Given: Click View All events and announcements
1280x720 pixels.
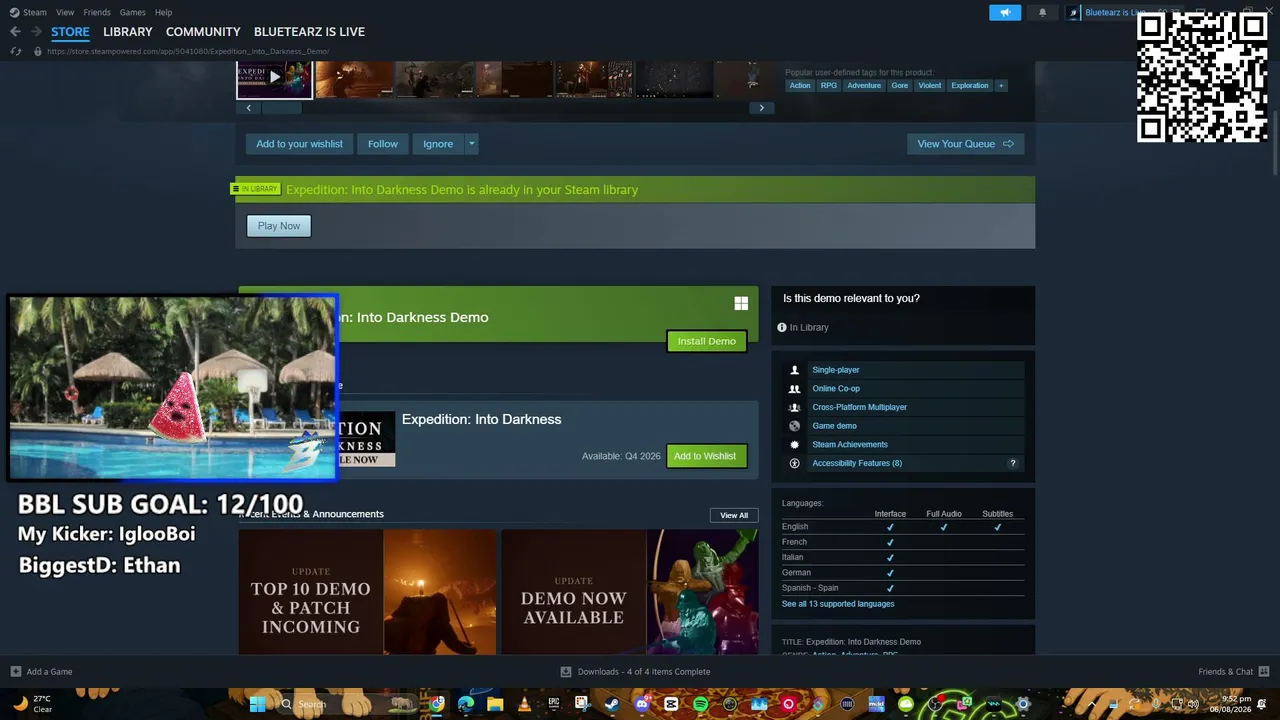Looking at the screenshot, I should tap(734, 515).
